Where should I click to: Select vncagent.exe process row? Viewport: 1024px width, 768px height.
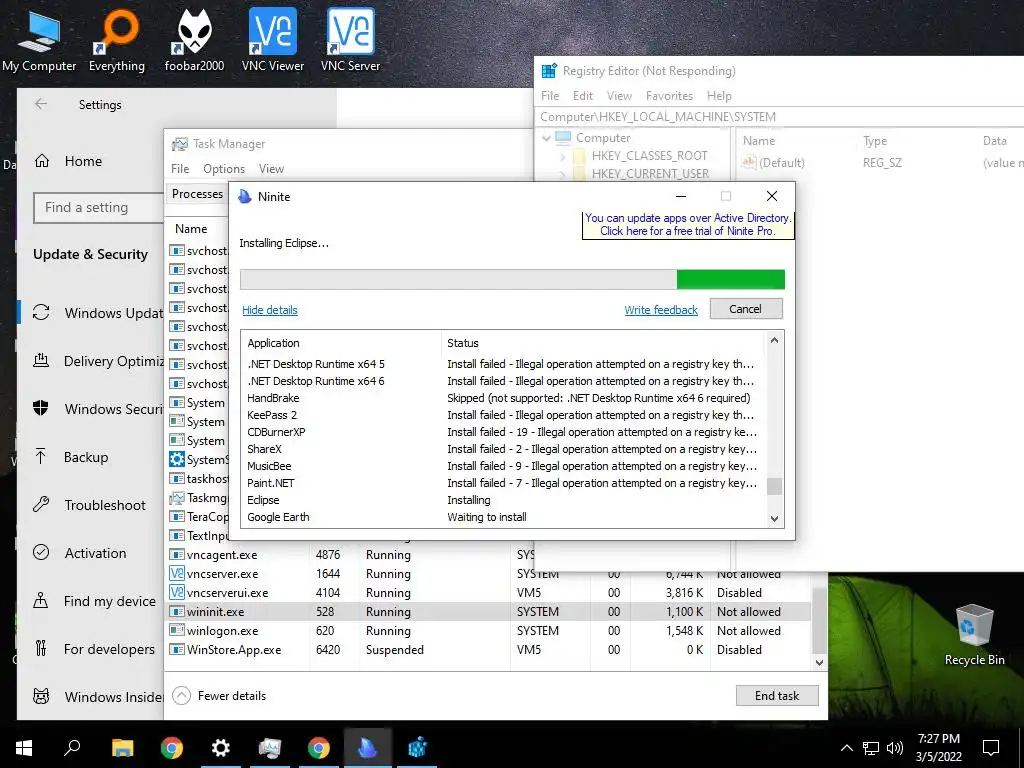(x=350, y=555)
